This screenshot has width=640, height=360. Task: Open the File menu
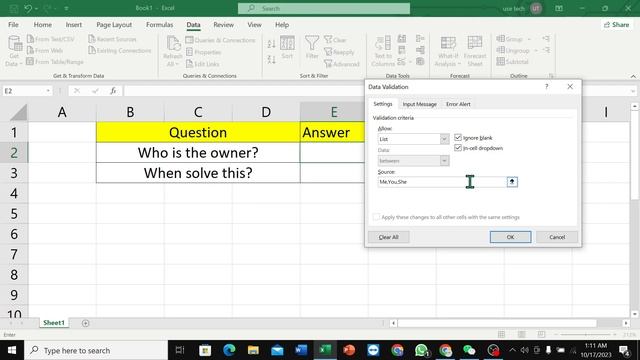point(13,24)
